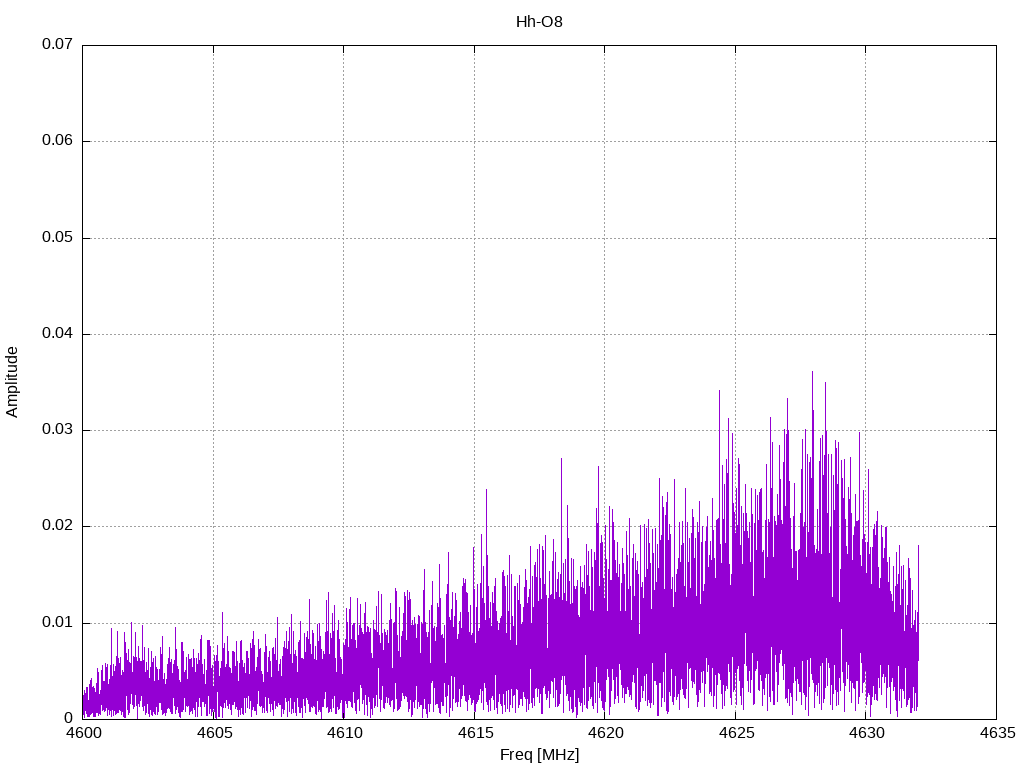Click the Freq [MHz] x-axis label
The width and height of the screenshot is (1024, 768).
pos(539,754)
